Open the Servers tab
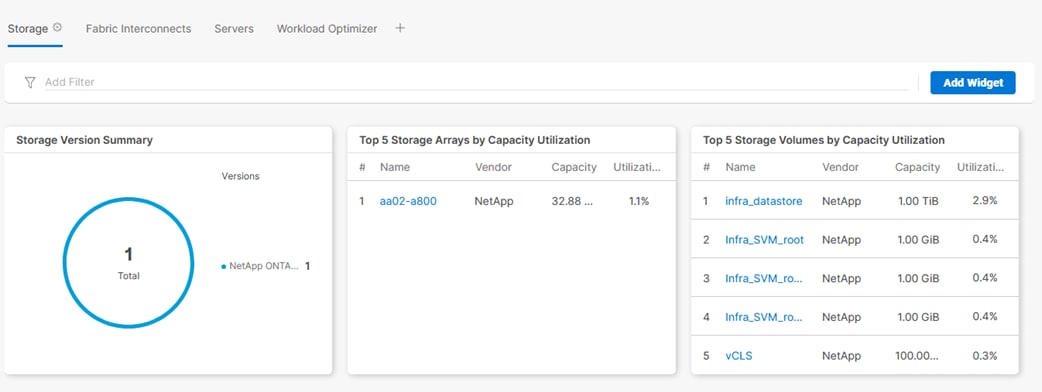This screenshot has height=392, width=1042. (234, 29)
